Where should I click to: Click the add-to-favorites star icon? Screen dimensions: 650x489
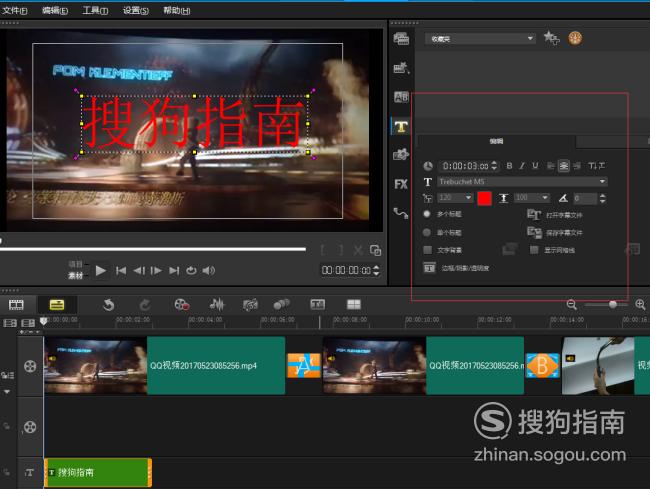551,38
